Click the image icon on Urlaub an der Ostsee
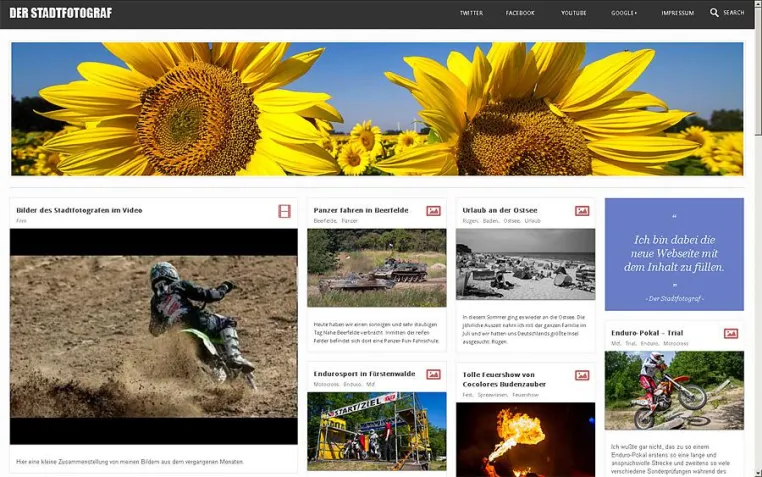This screenshot has height=477, width=762. tap(582, 211)
